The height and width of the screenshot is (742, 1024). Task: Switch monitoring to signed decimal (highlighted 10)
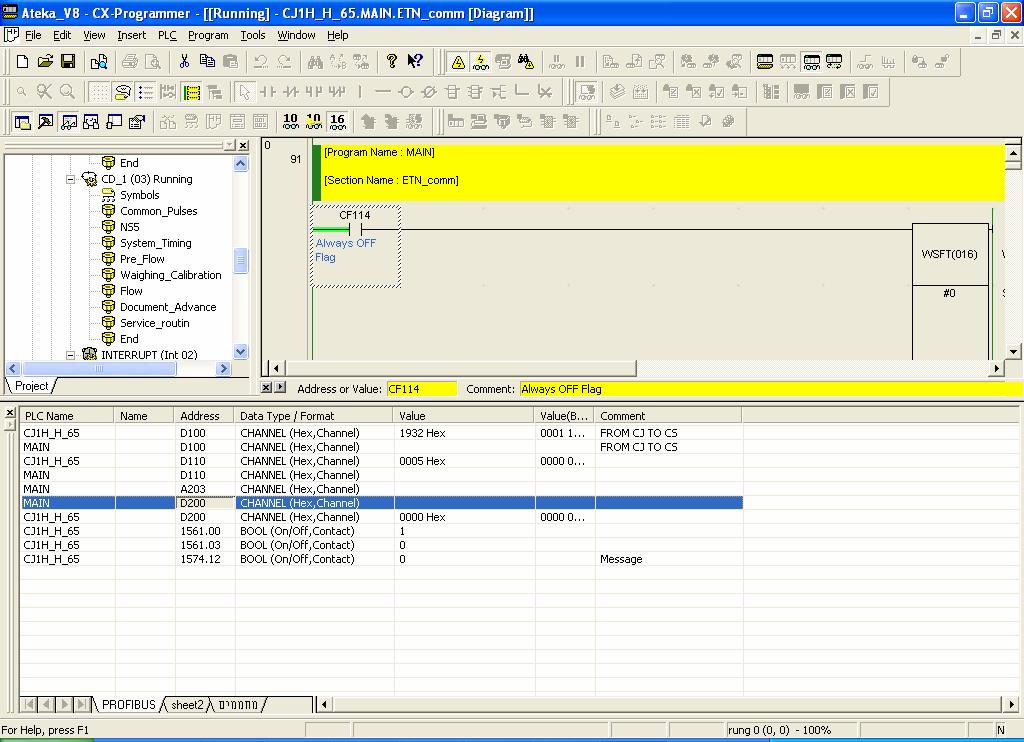pos(314,121)
